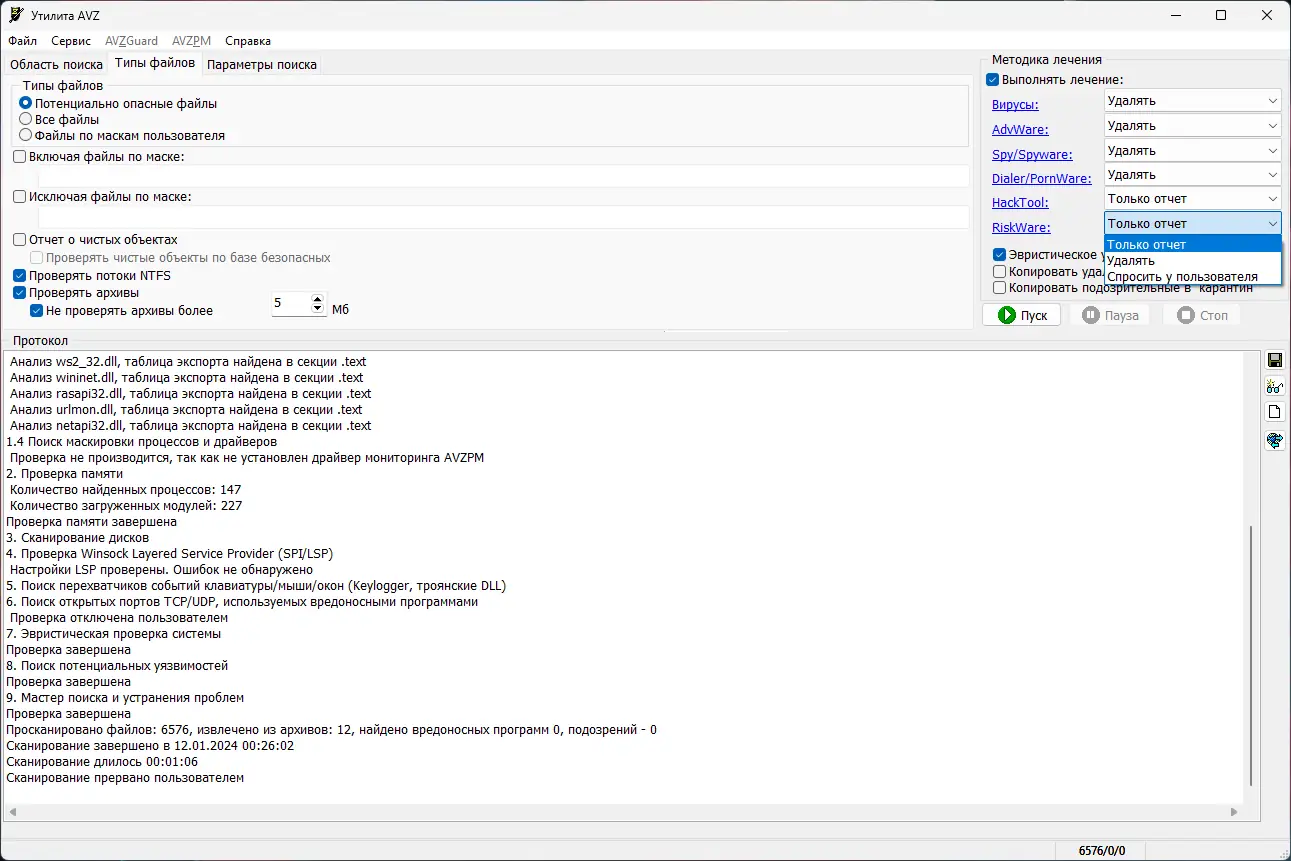This screenshot has height=861, width=1291.
Task: Click the Анализ ws2_32.dll protocol line
Action: [x=188, y=362]
